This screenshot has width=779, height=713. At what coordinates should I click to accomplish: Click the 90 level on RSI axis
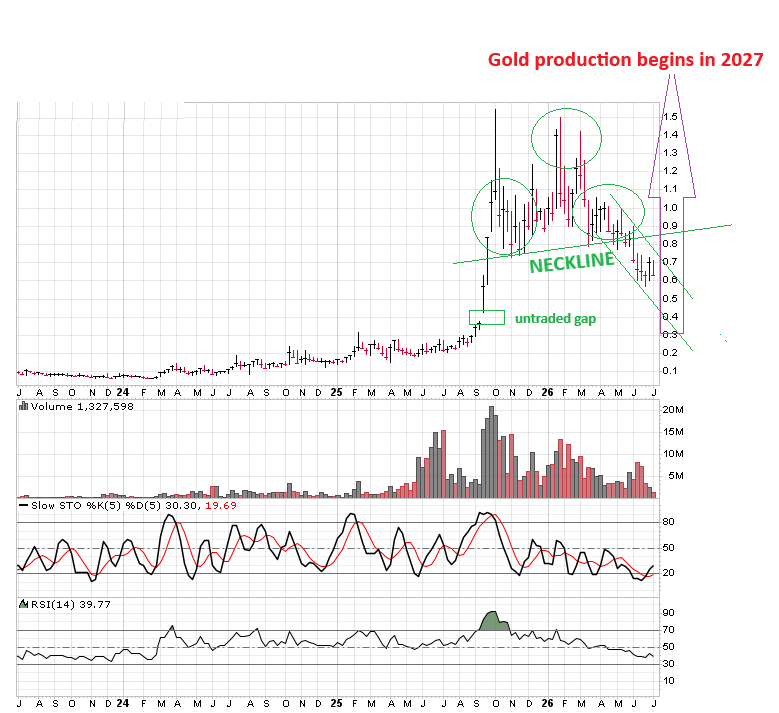tap(669, 613)
